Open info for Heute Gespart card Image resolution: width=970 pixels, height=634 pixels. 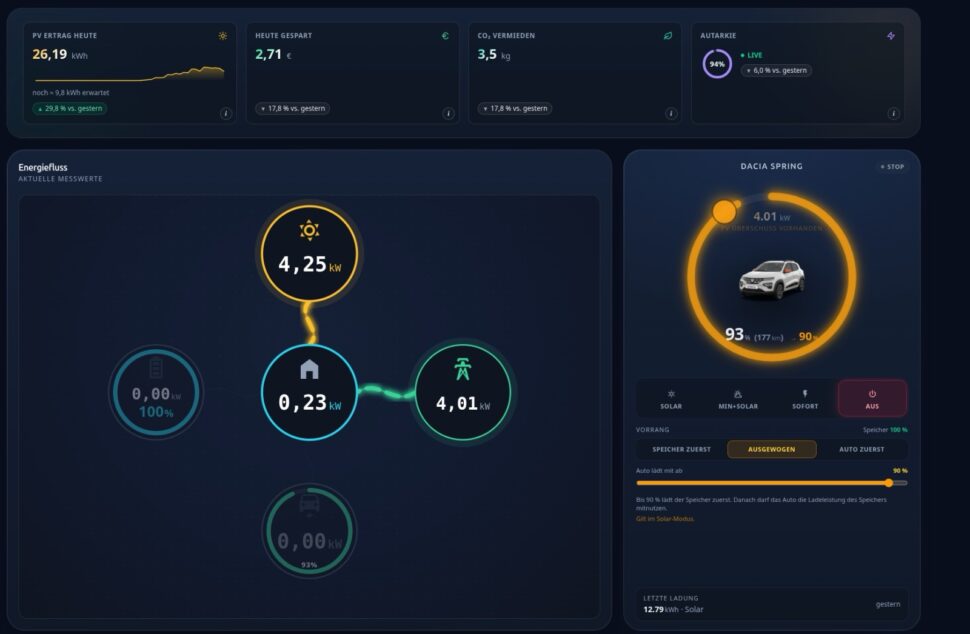pos(449,113)
